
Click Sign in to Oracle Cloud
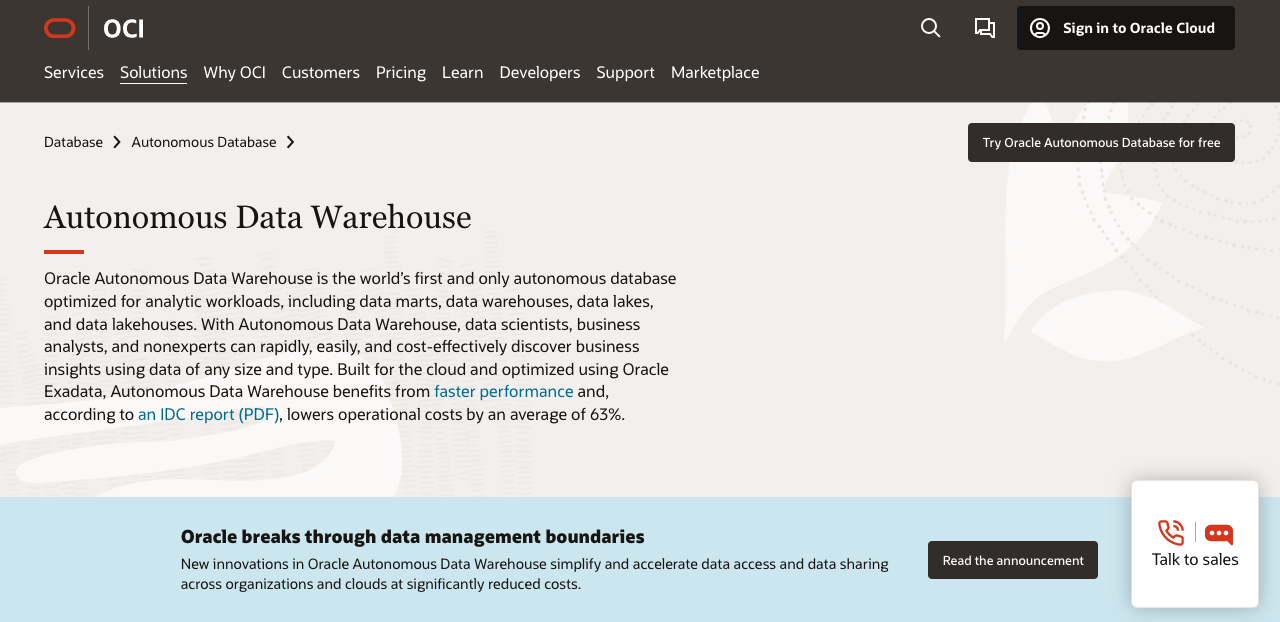tap(1126, 28)
